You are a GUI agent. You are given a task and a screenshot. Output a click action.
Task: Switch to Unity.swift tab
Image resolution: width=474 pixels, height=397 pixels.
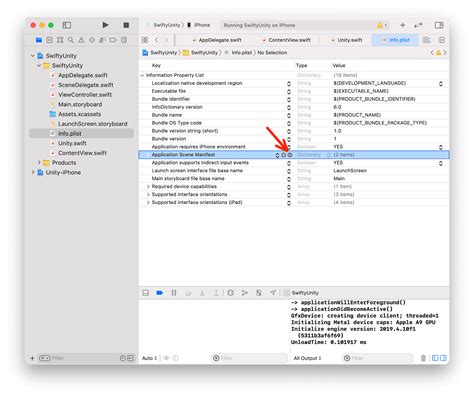pyautogui.click(x=347, y=40)
